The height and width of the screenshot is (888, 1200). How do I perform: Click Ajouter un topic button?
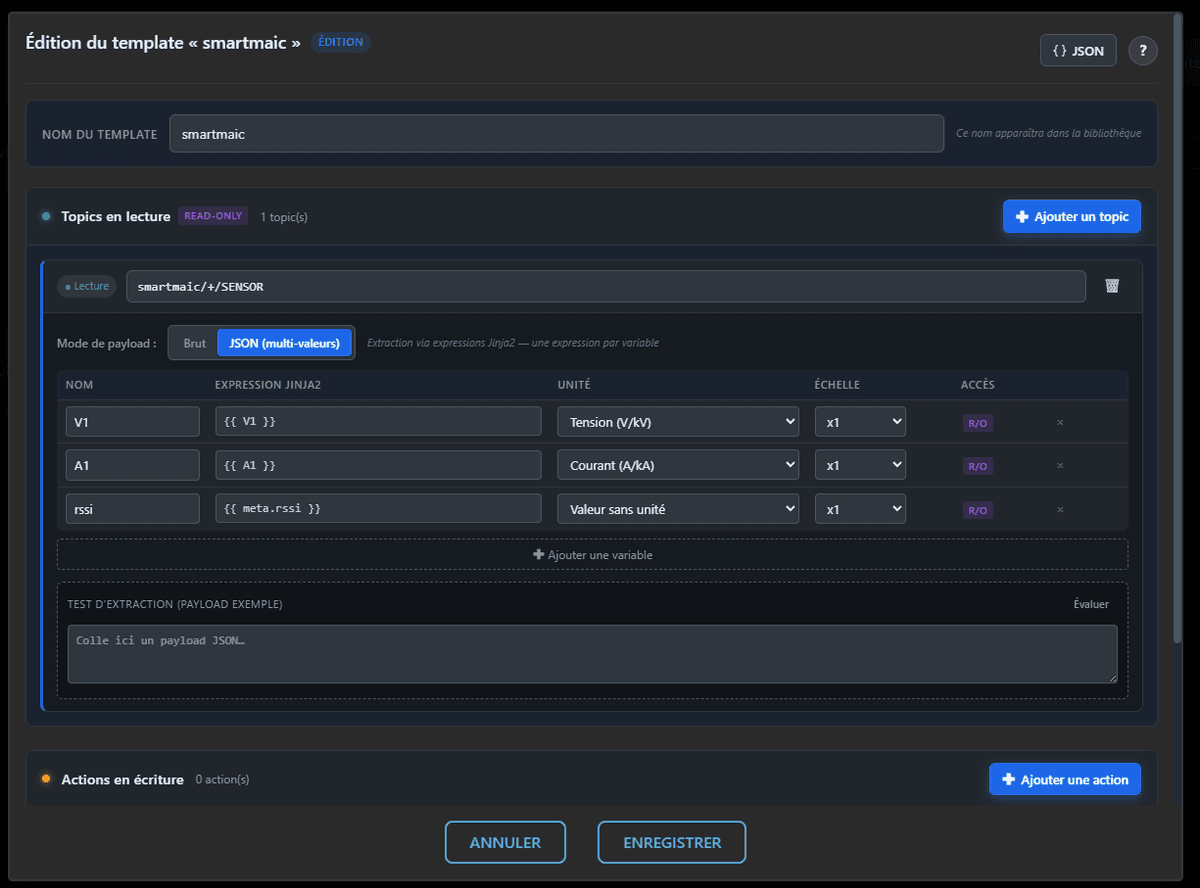[1072, 216]
